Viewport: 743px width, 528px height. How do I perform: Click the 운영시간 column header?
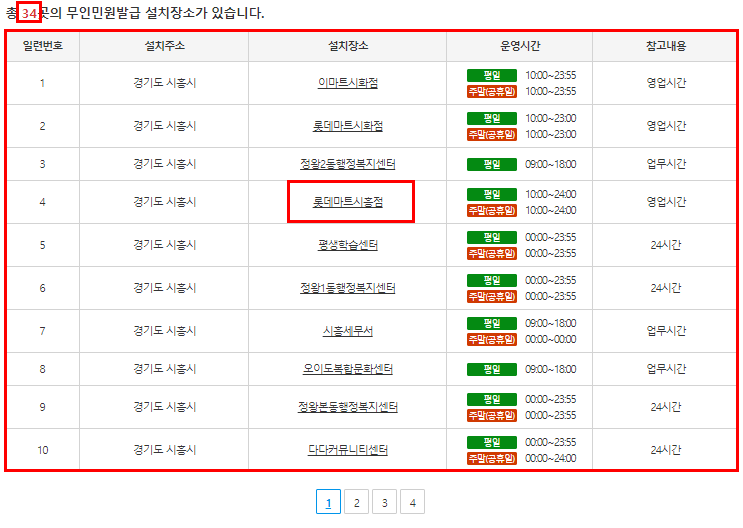point(520,46)
